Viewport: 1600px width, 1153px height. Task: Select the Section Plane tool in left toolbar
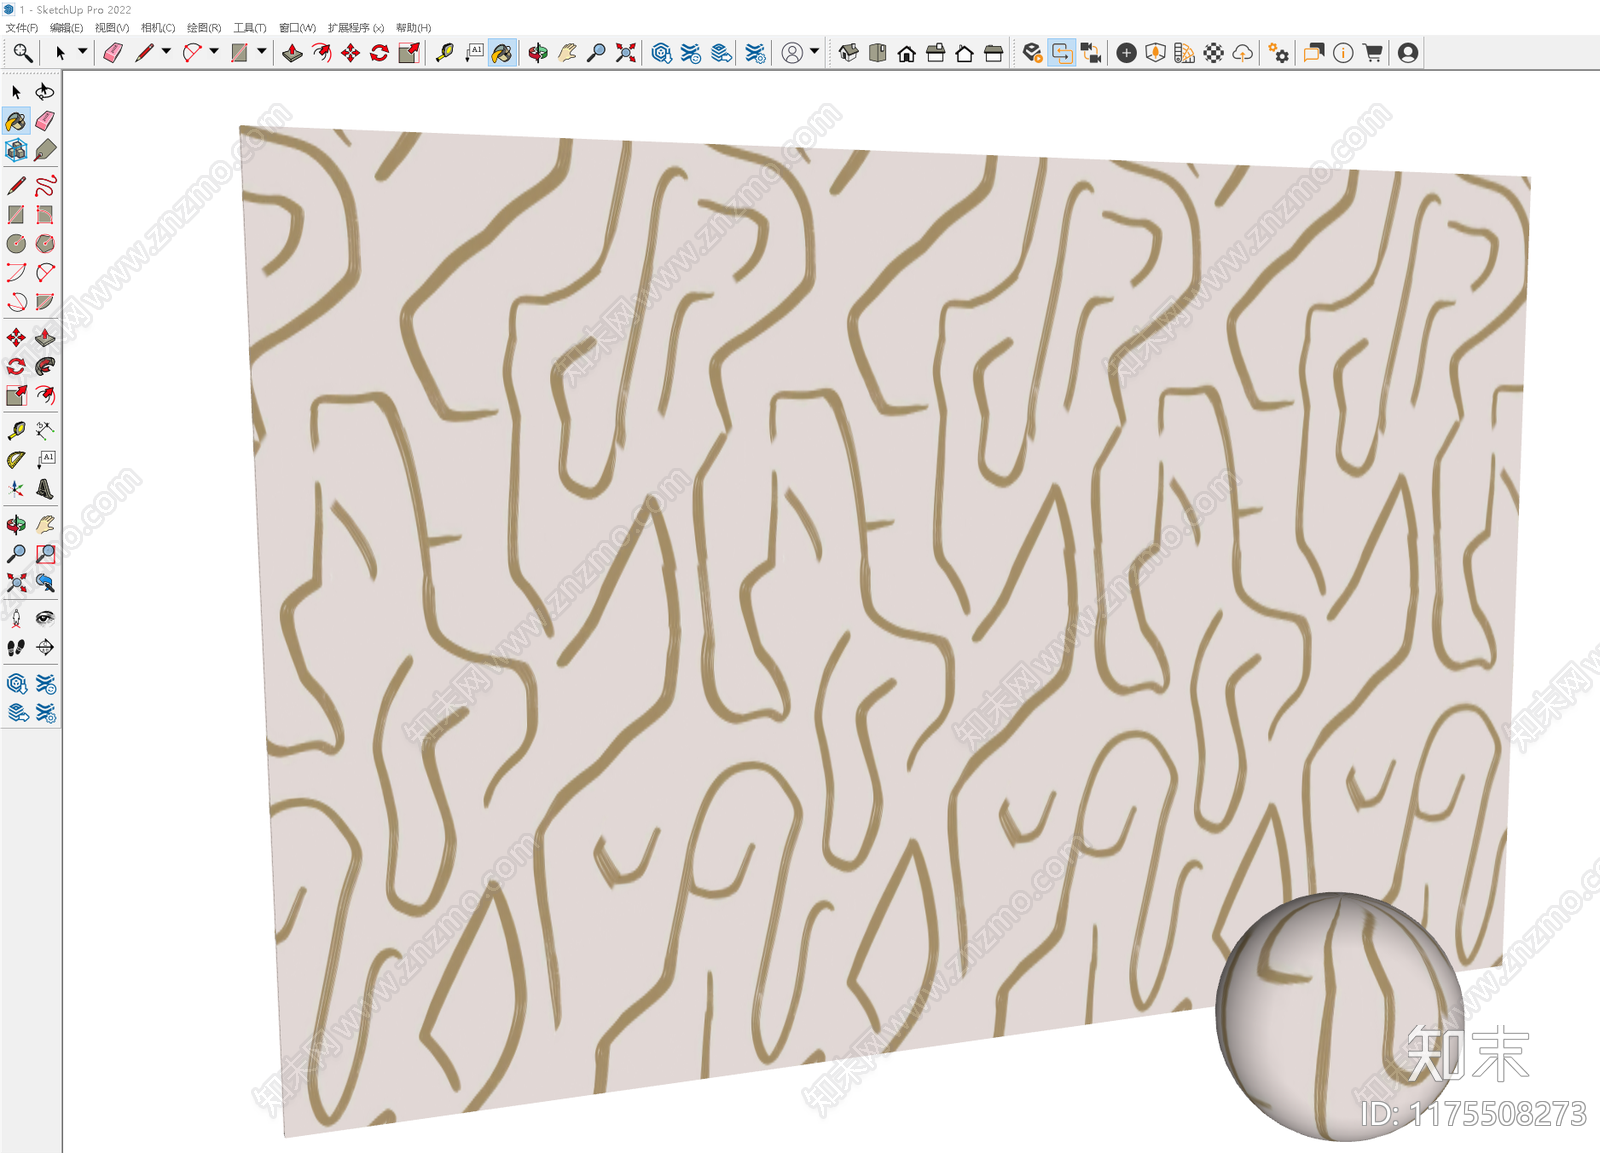(x=45, y=647)
